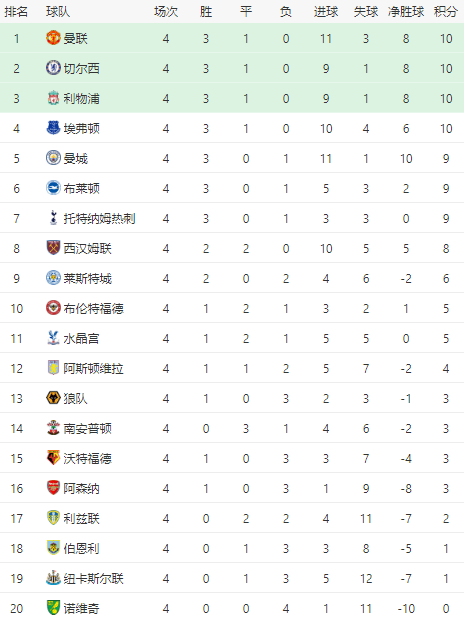Click the Everton badge icon
This screenshot has width=464, height=619.
tap(53, 128)
